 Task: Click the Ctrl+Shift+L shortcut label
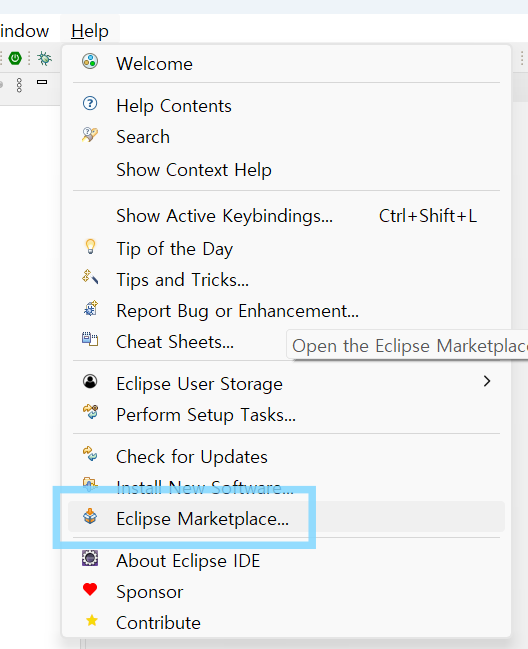(428, 216)
